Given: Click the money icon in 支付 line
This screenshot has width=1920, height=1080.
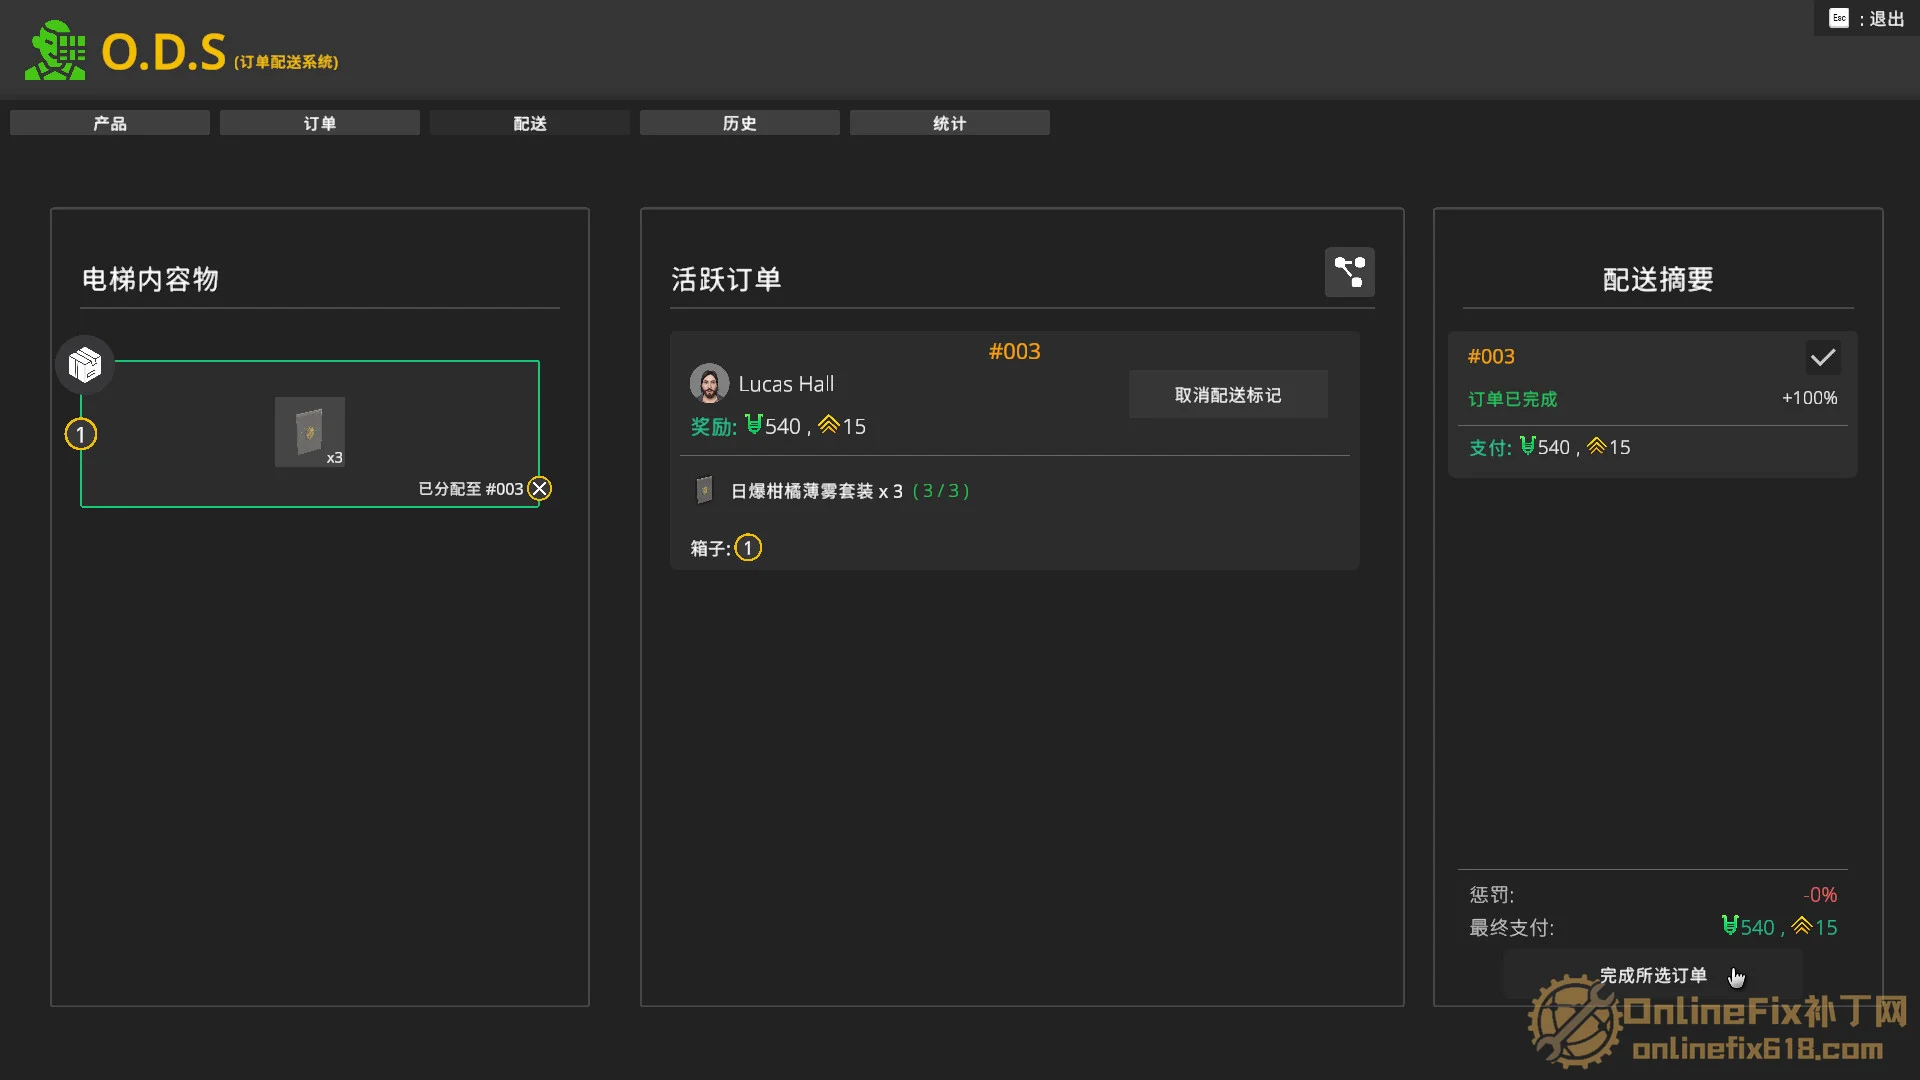Looking at the screenshot, I should pos(1527,445).
